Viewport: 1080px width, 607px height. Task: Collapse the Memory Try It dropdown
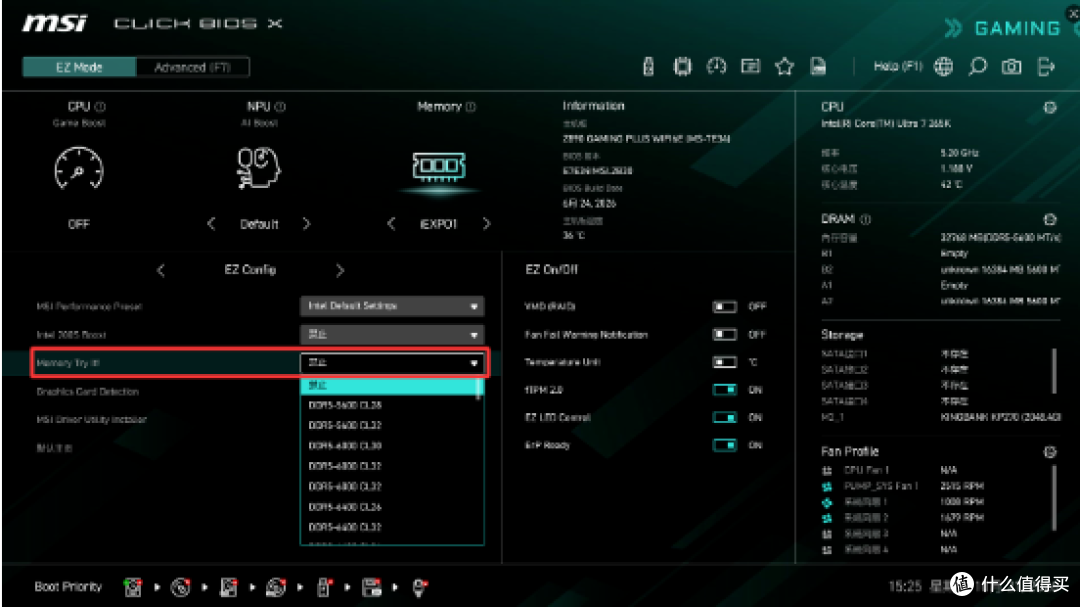click(392, 362)
